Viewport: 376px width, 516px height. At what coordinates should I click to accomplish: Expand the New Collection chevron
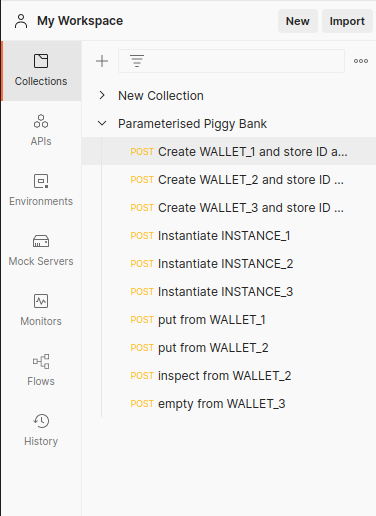pyautogui.click(x=102, y=96)
